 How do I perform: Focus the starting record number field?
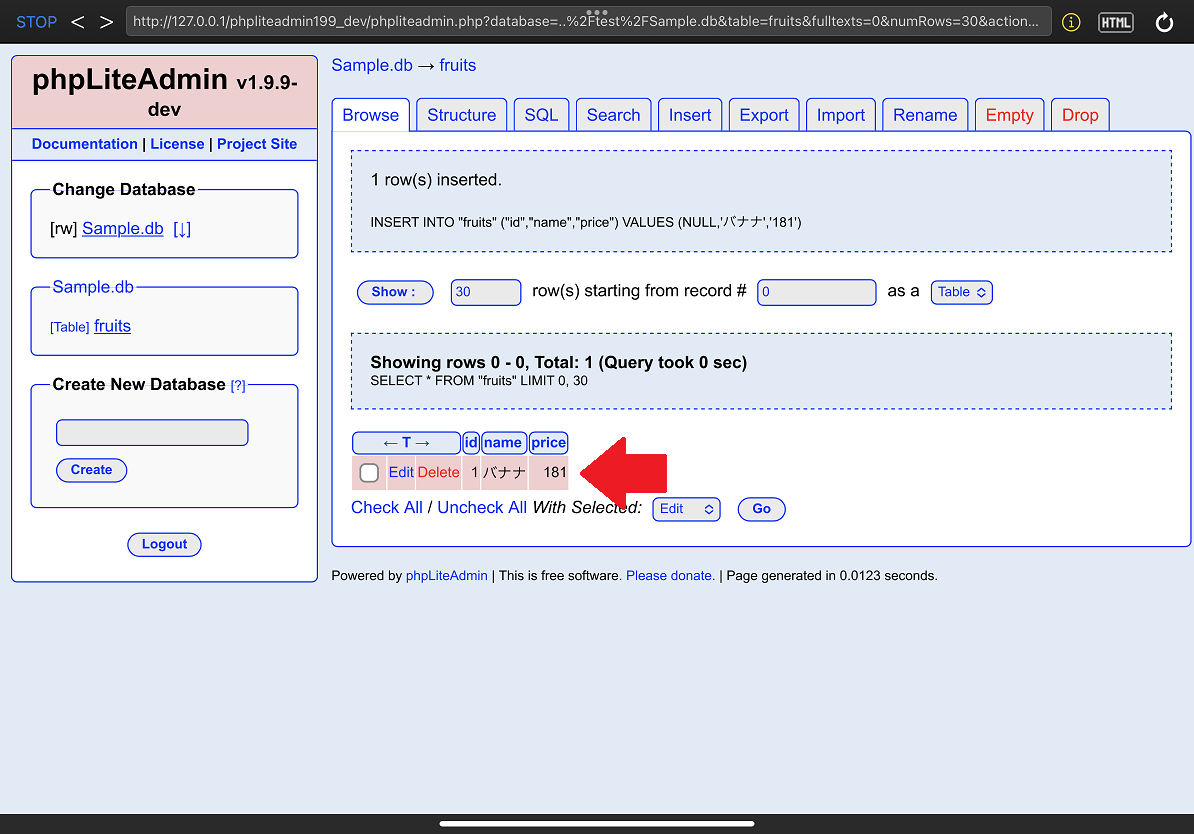click(x=816, y=292)
